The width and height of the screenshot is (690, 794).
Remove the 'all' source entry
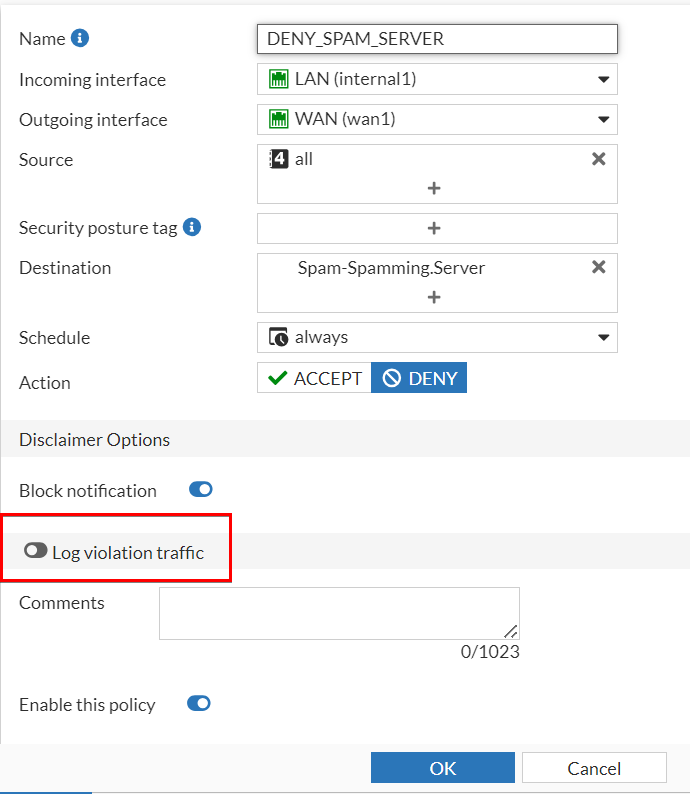click(x=598, y=159)
